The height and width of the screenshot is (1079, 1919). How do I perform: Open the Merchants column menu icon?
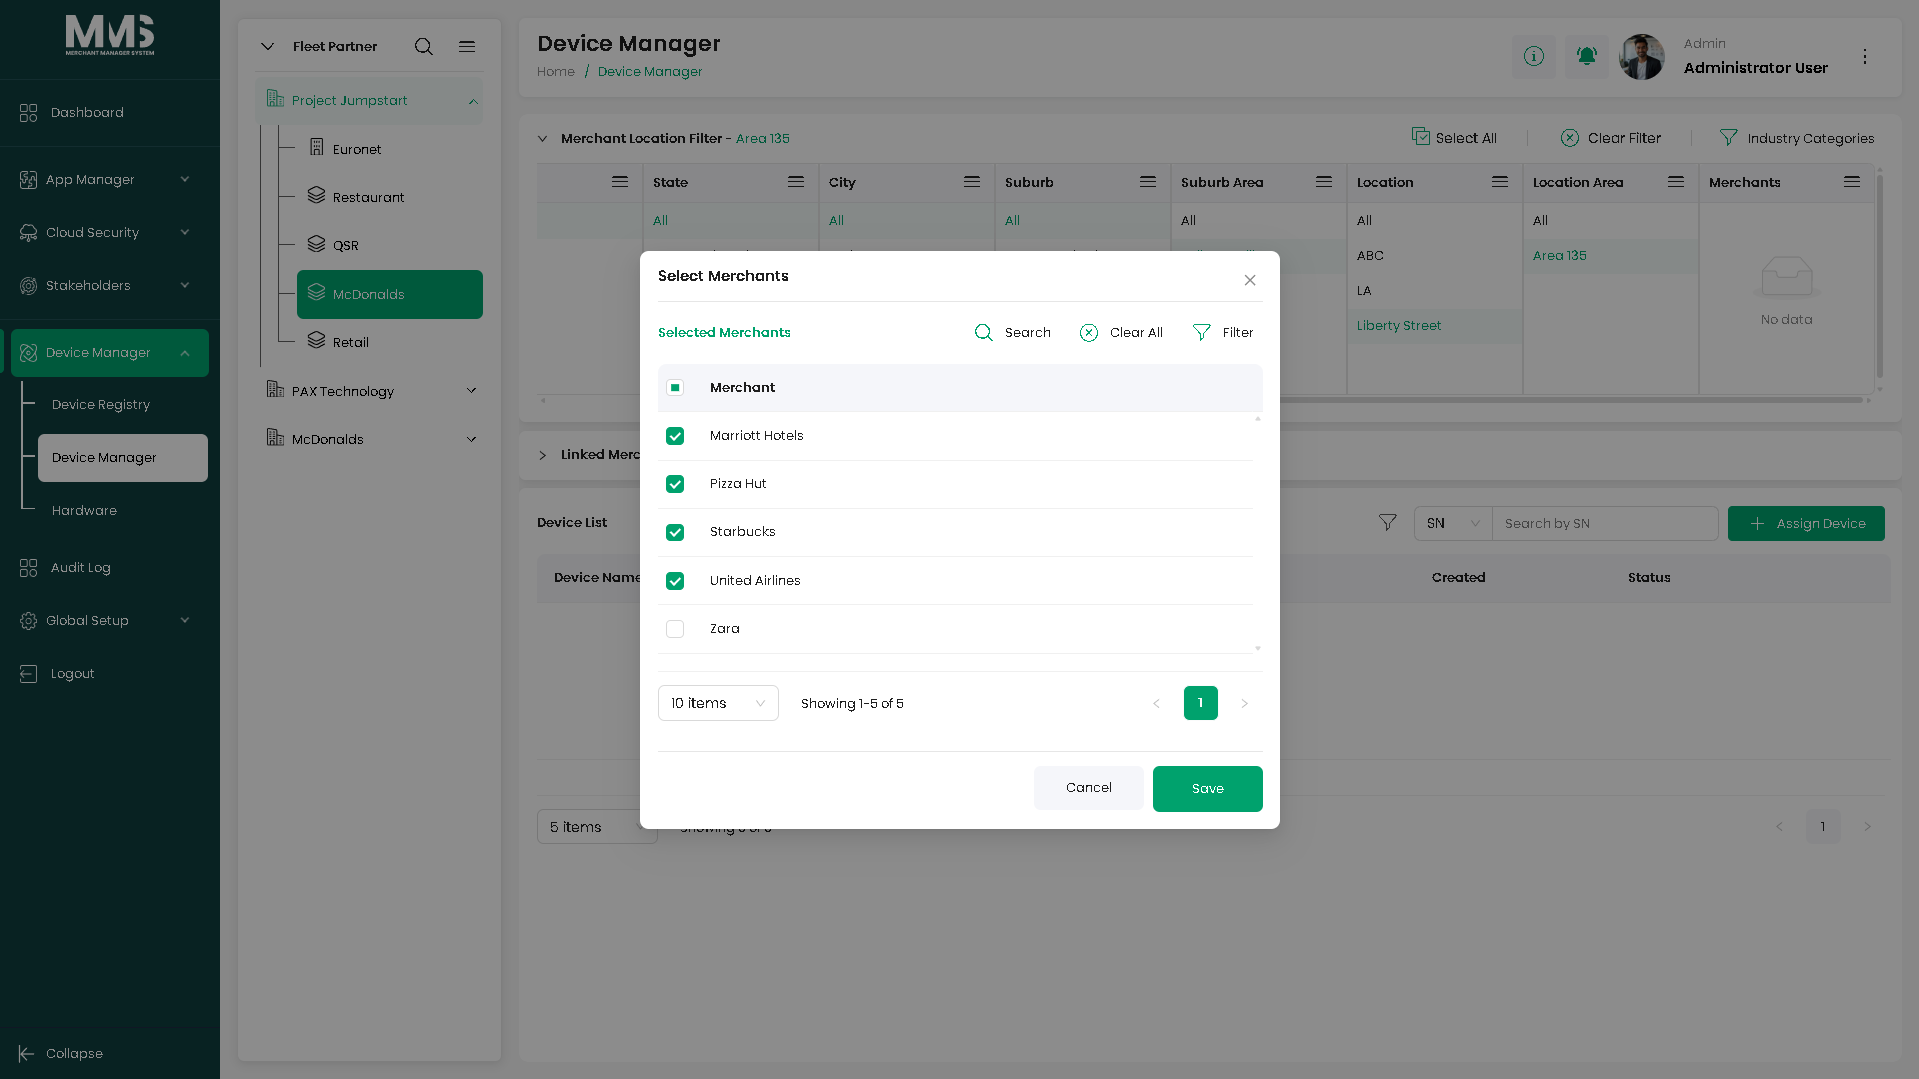[1852, 182]
